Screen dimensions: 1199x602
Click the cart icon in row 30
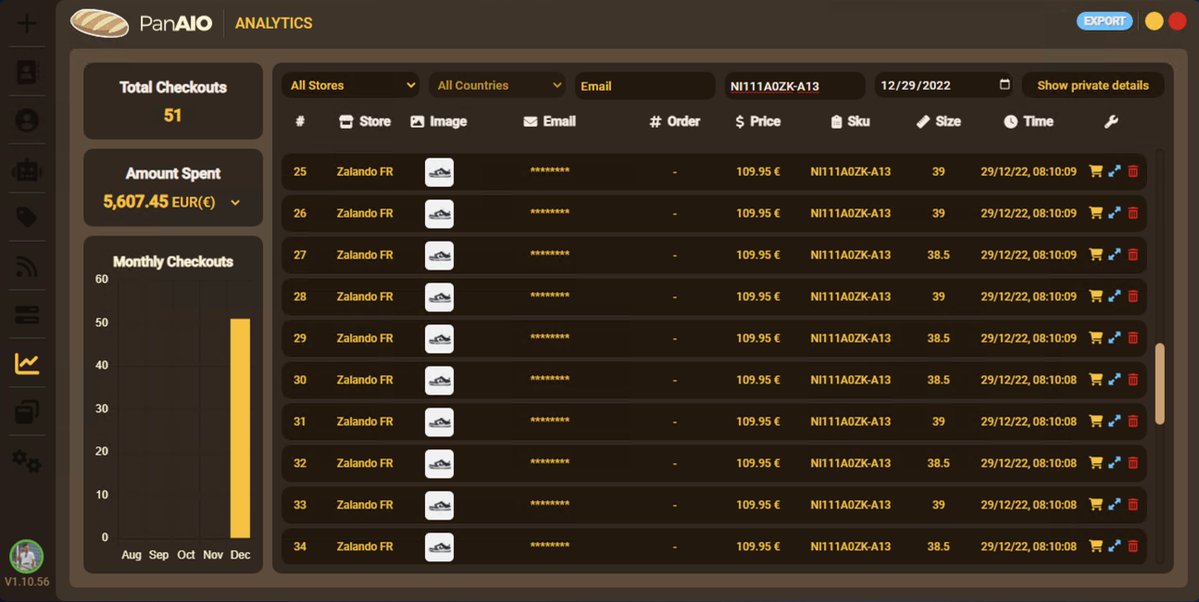(x=1096, y=379)
